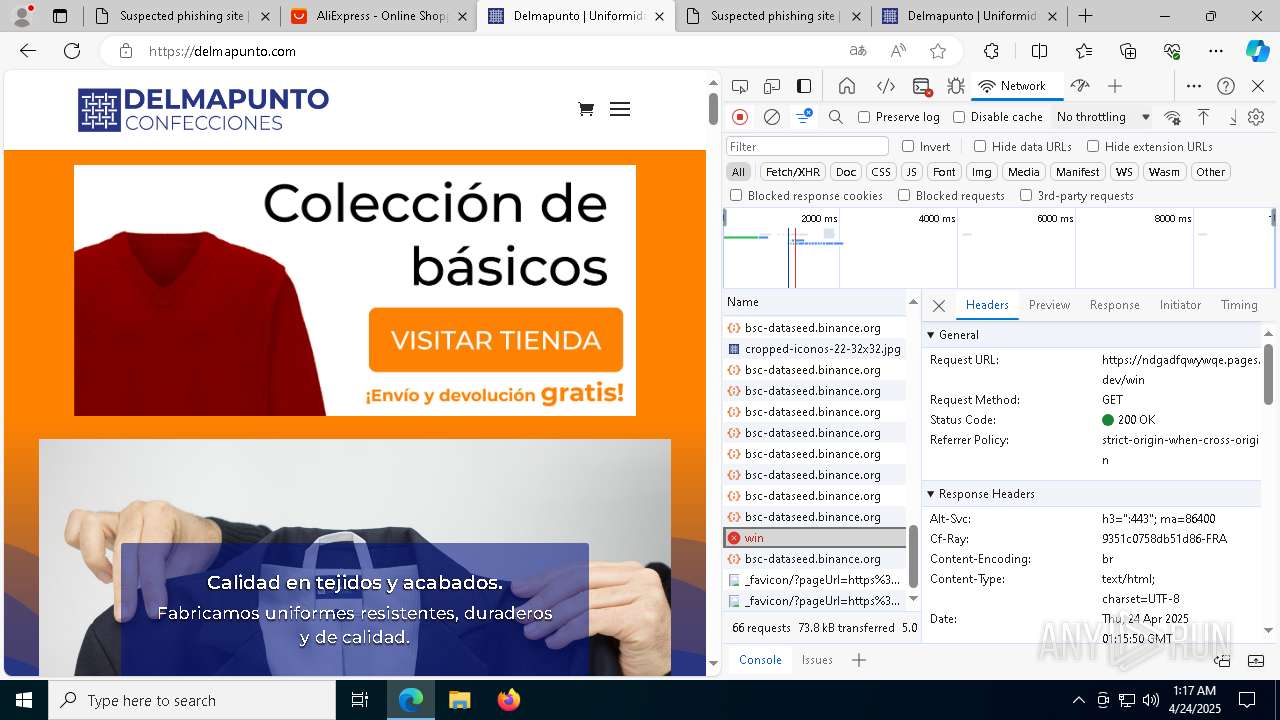The width and height of the screenshot is (1280, 720).
Task: Switch to AliExpress browser tab
Action: [x=378, y=16]
